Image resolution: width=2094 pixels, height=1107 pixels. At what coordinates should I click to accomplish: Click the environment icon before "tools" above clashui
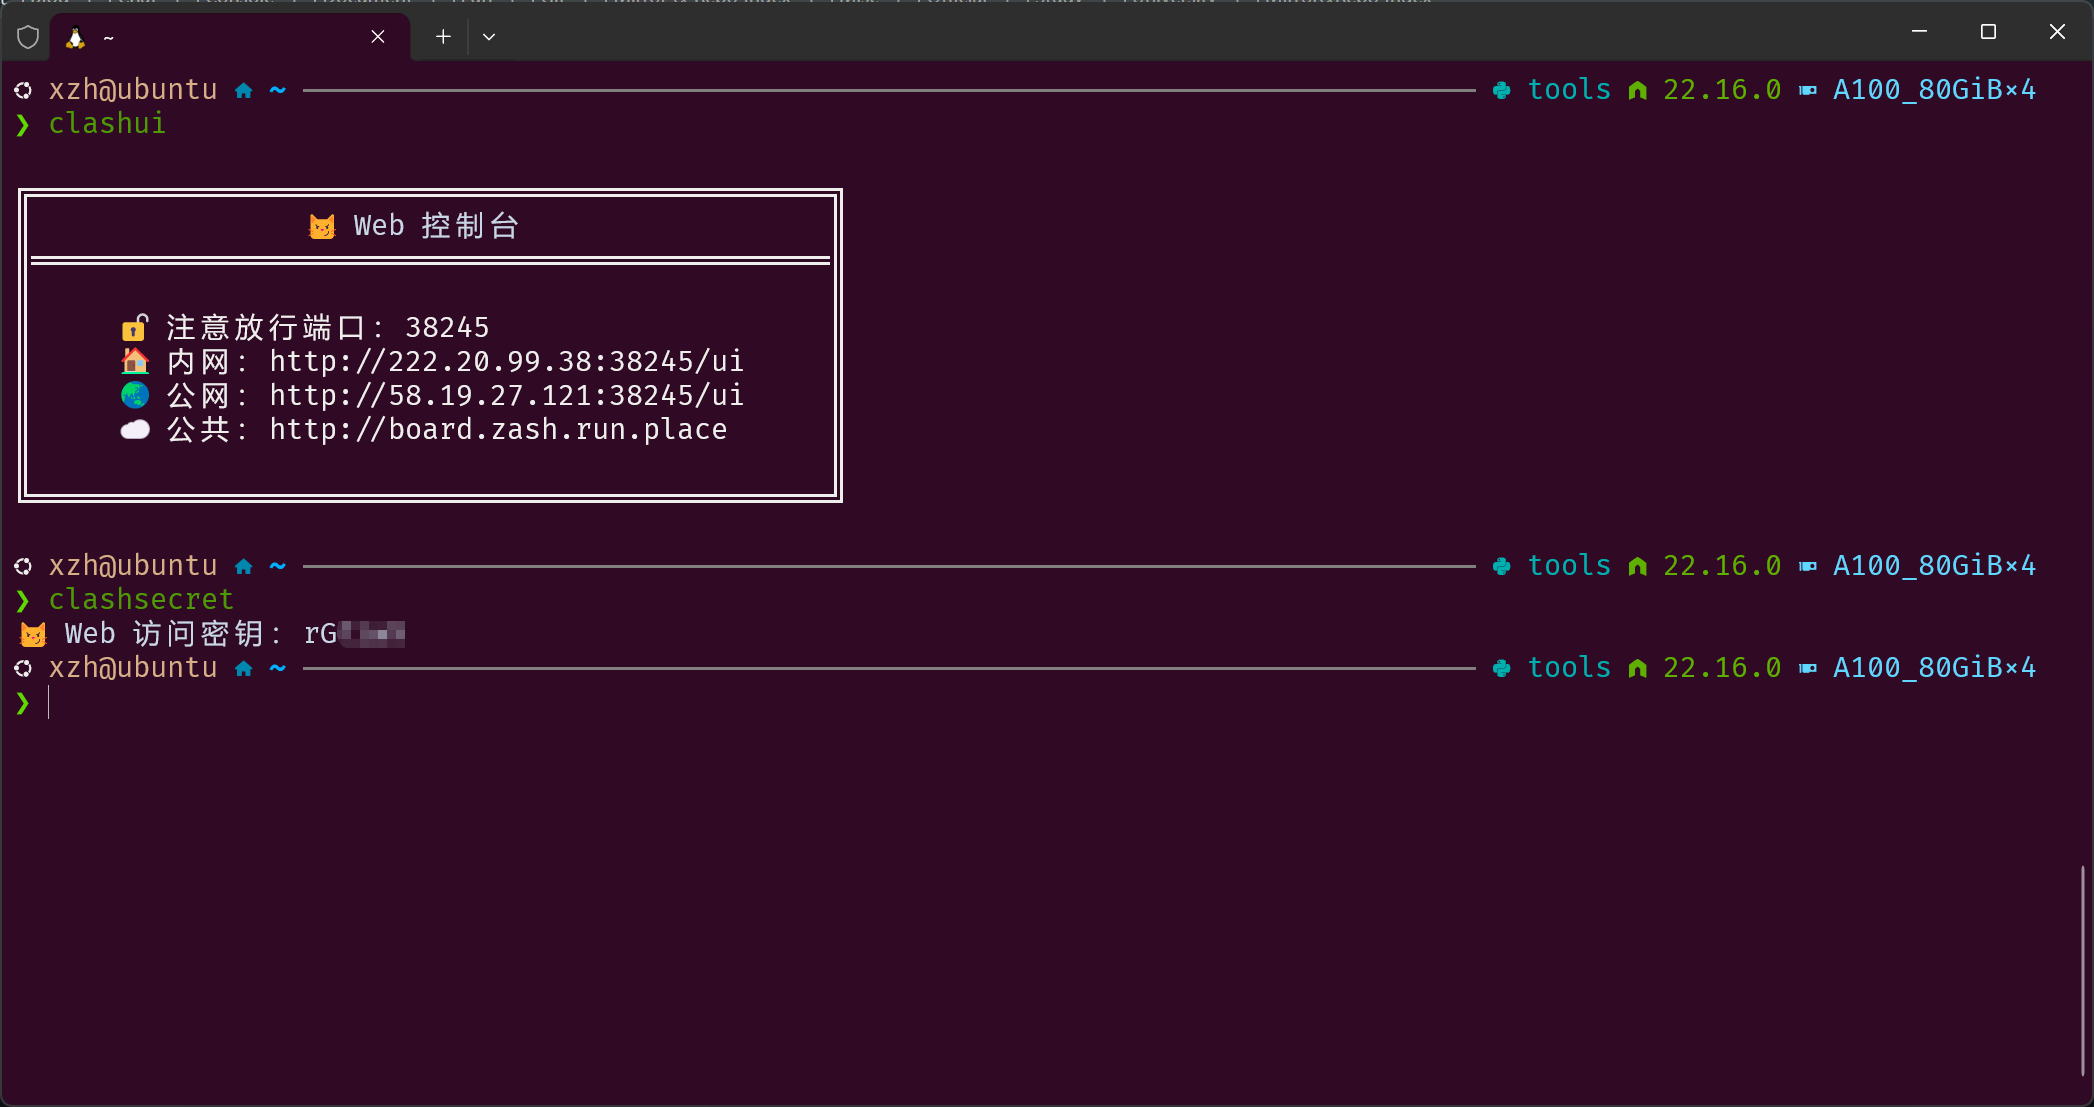pyautogui.click(x=1501, y=91)
